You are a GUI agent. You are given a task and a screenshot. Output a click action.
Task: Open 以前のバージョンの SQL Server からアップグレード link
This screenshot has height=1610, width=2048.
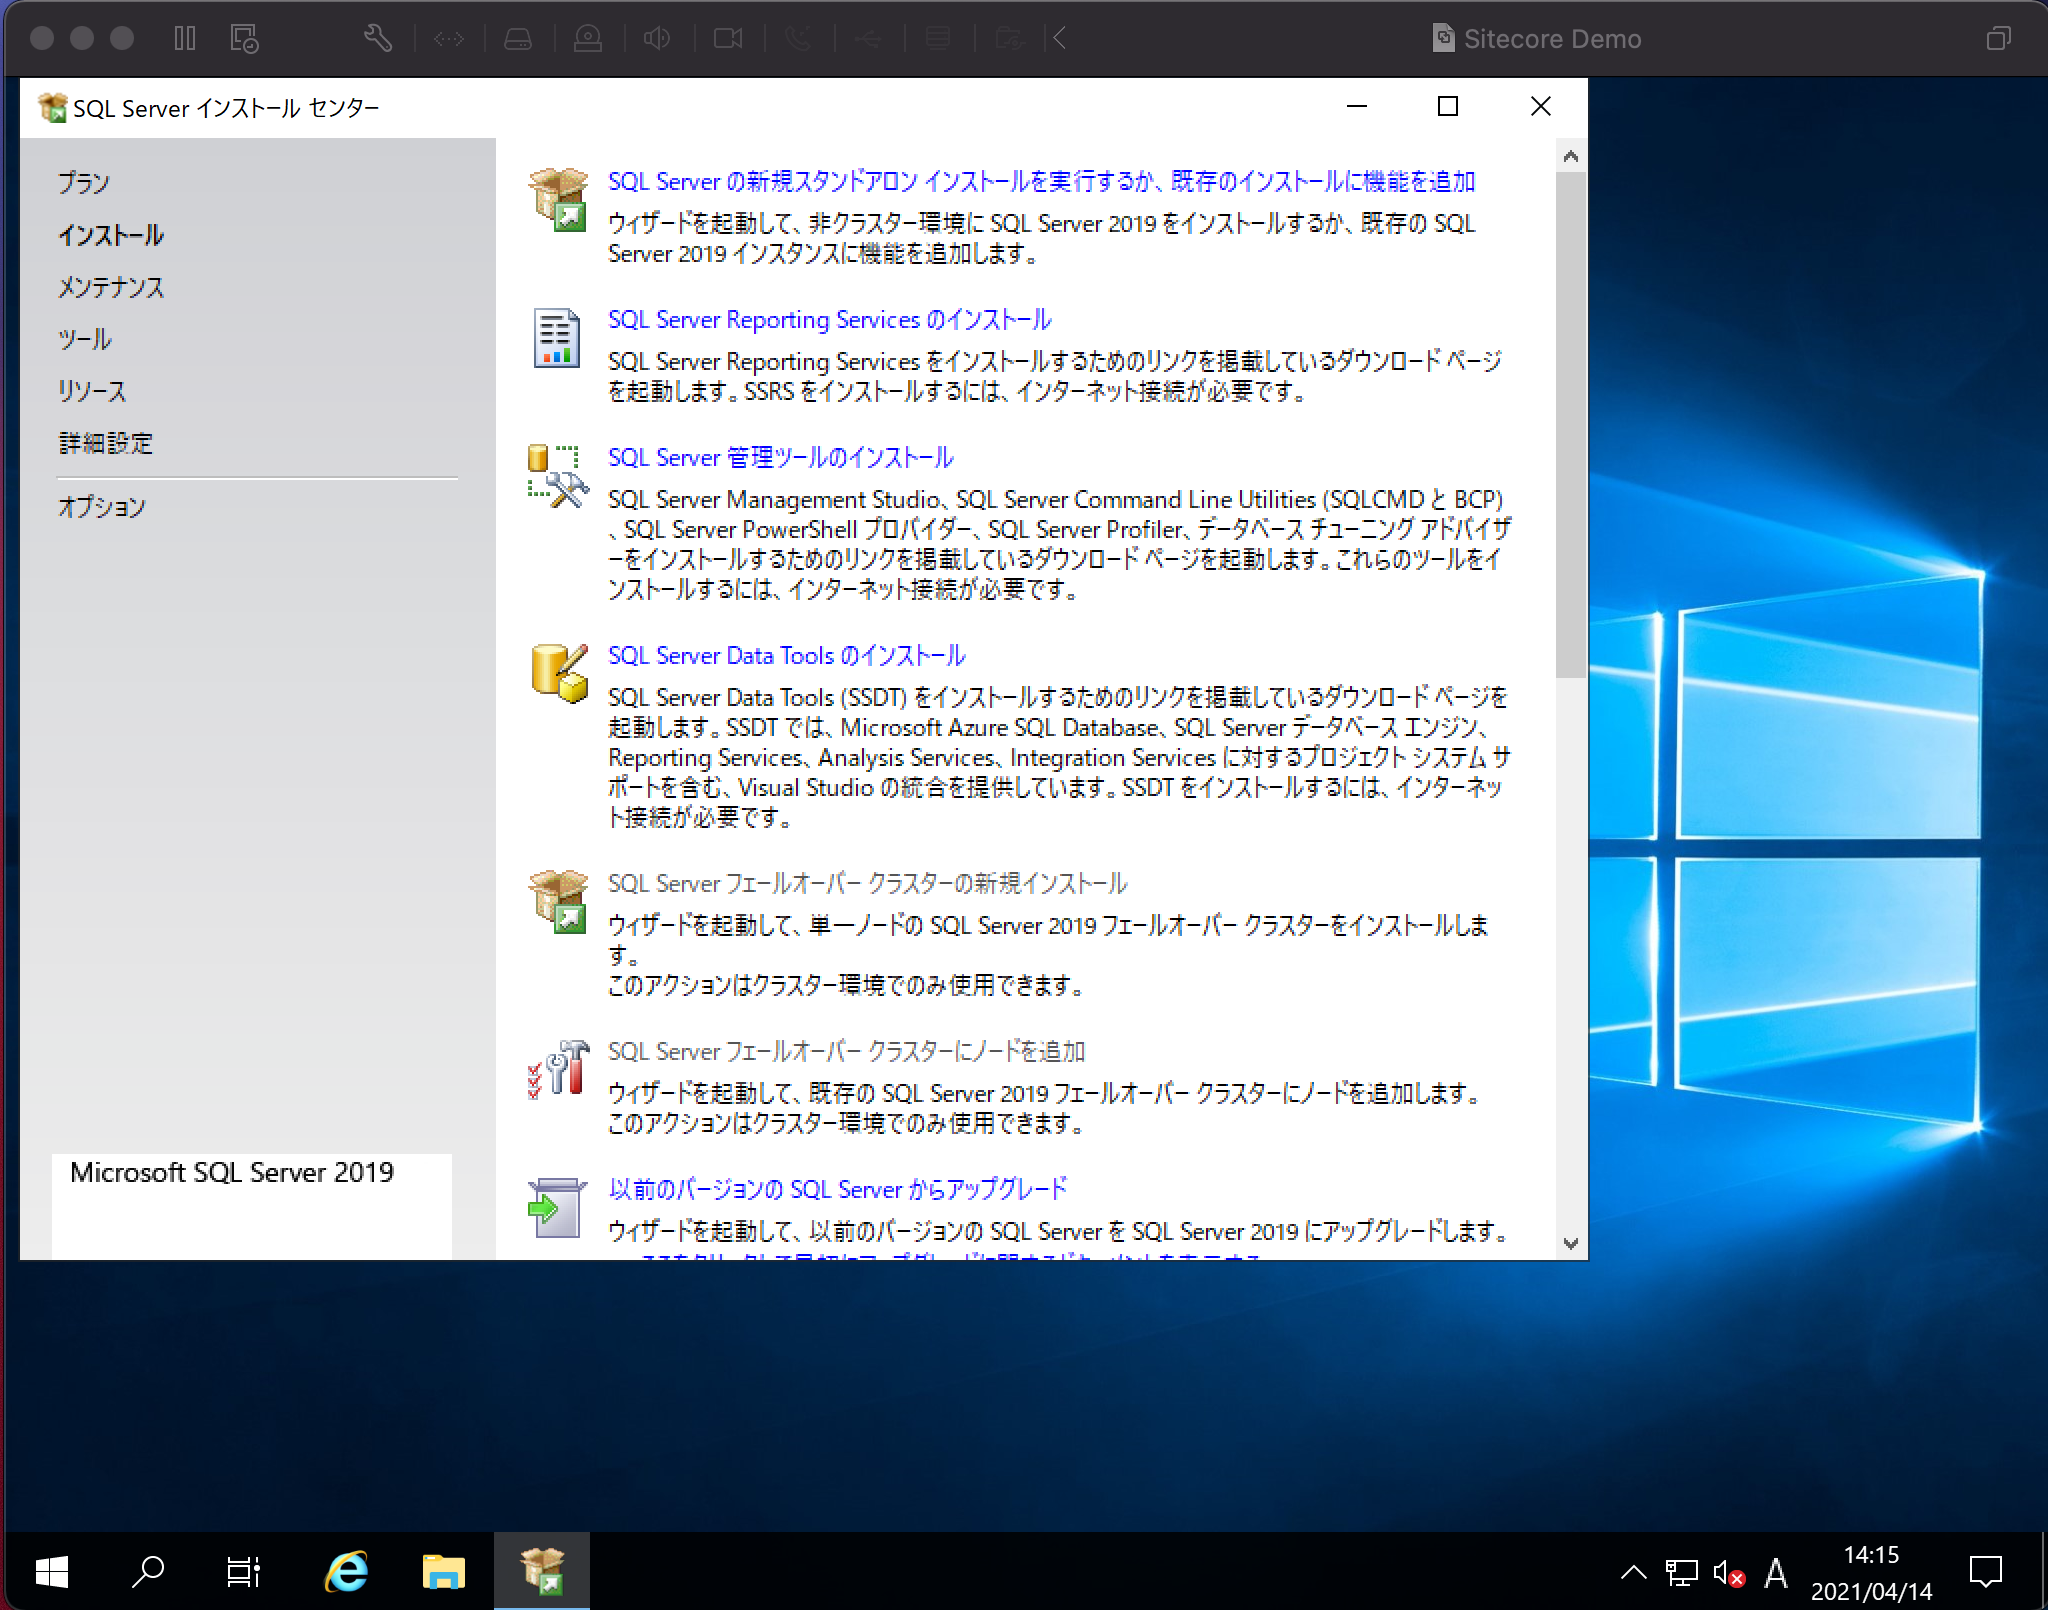coord(838,1189)
